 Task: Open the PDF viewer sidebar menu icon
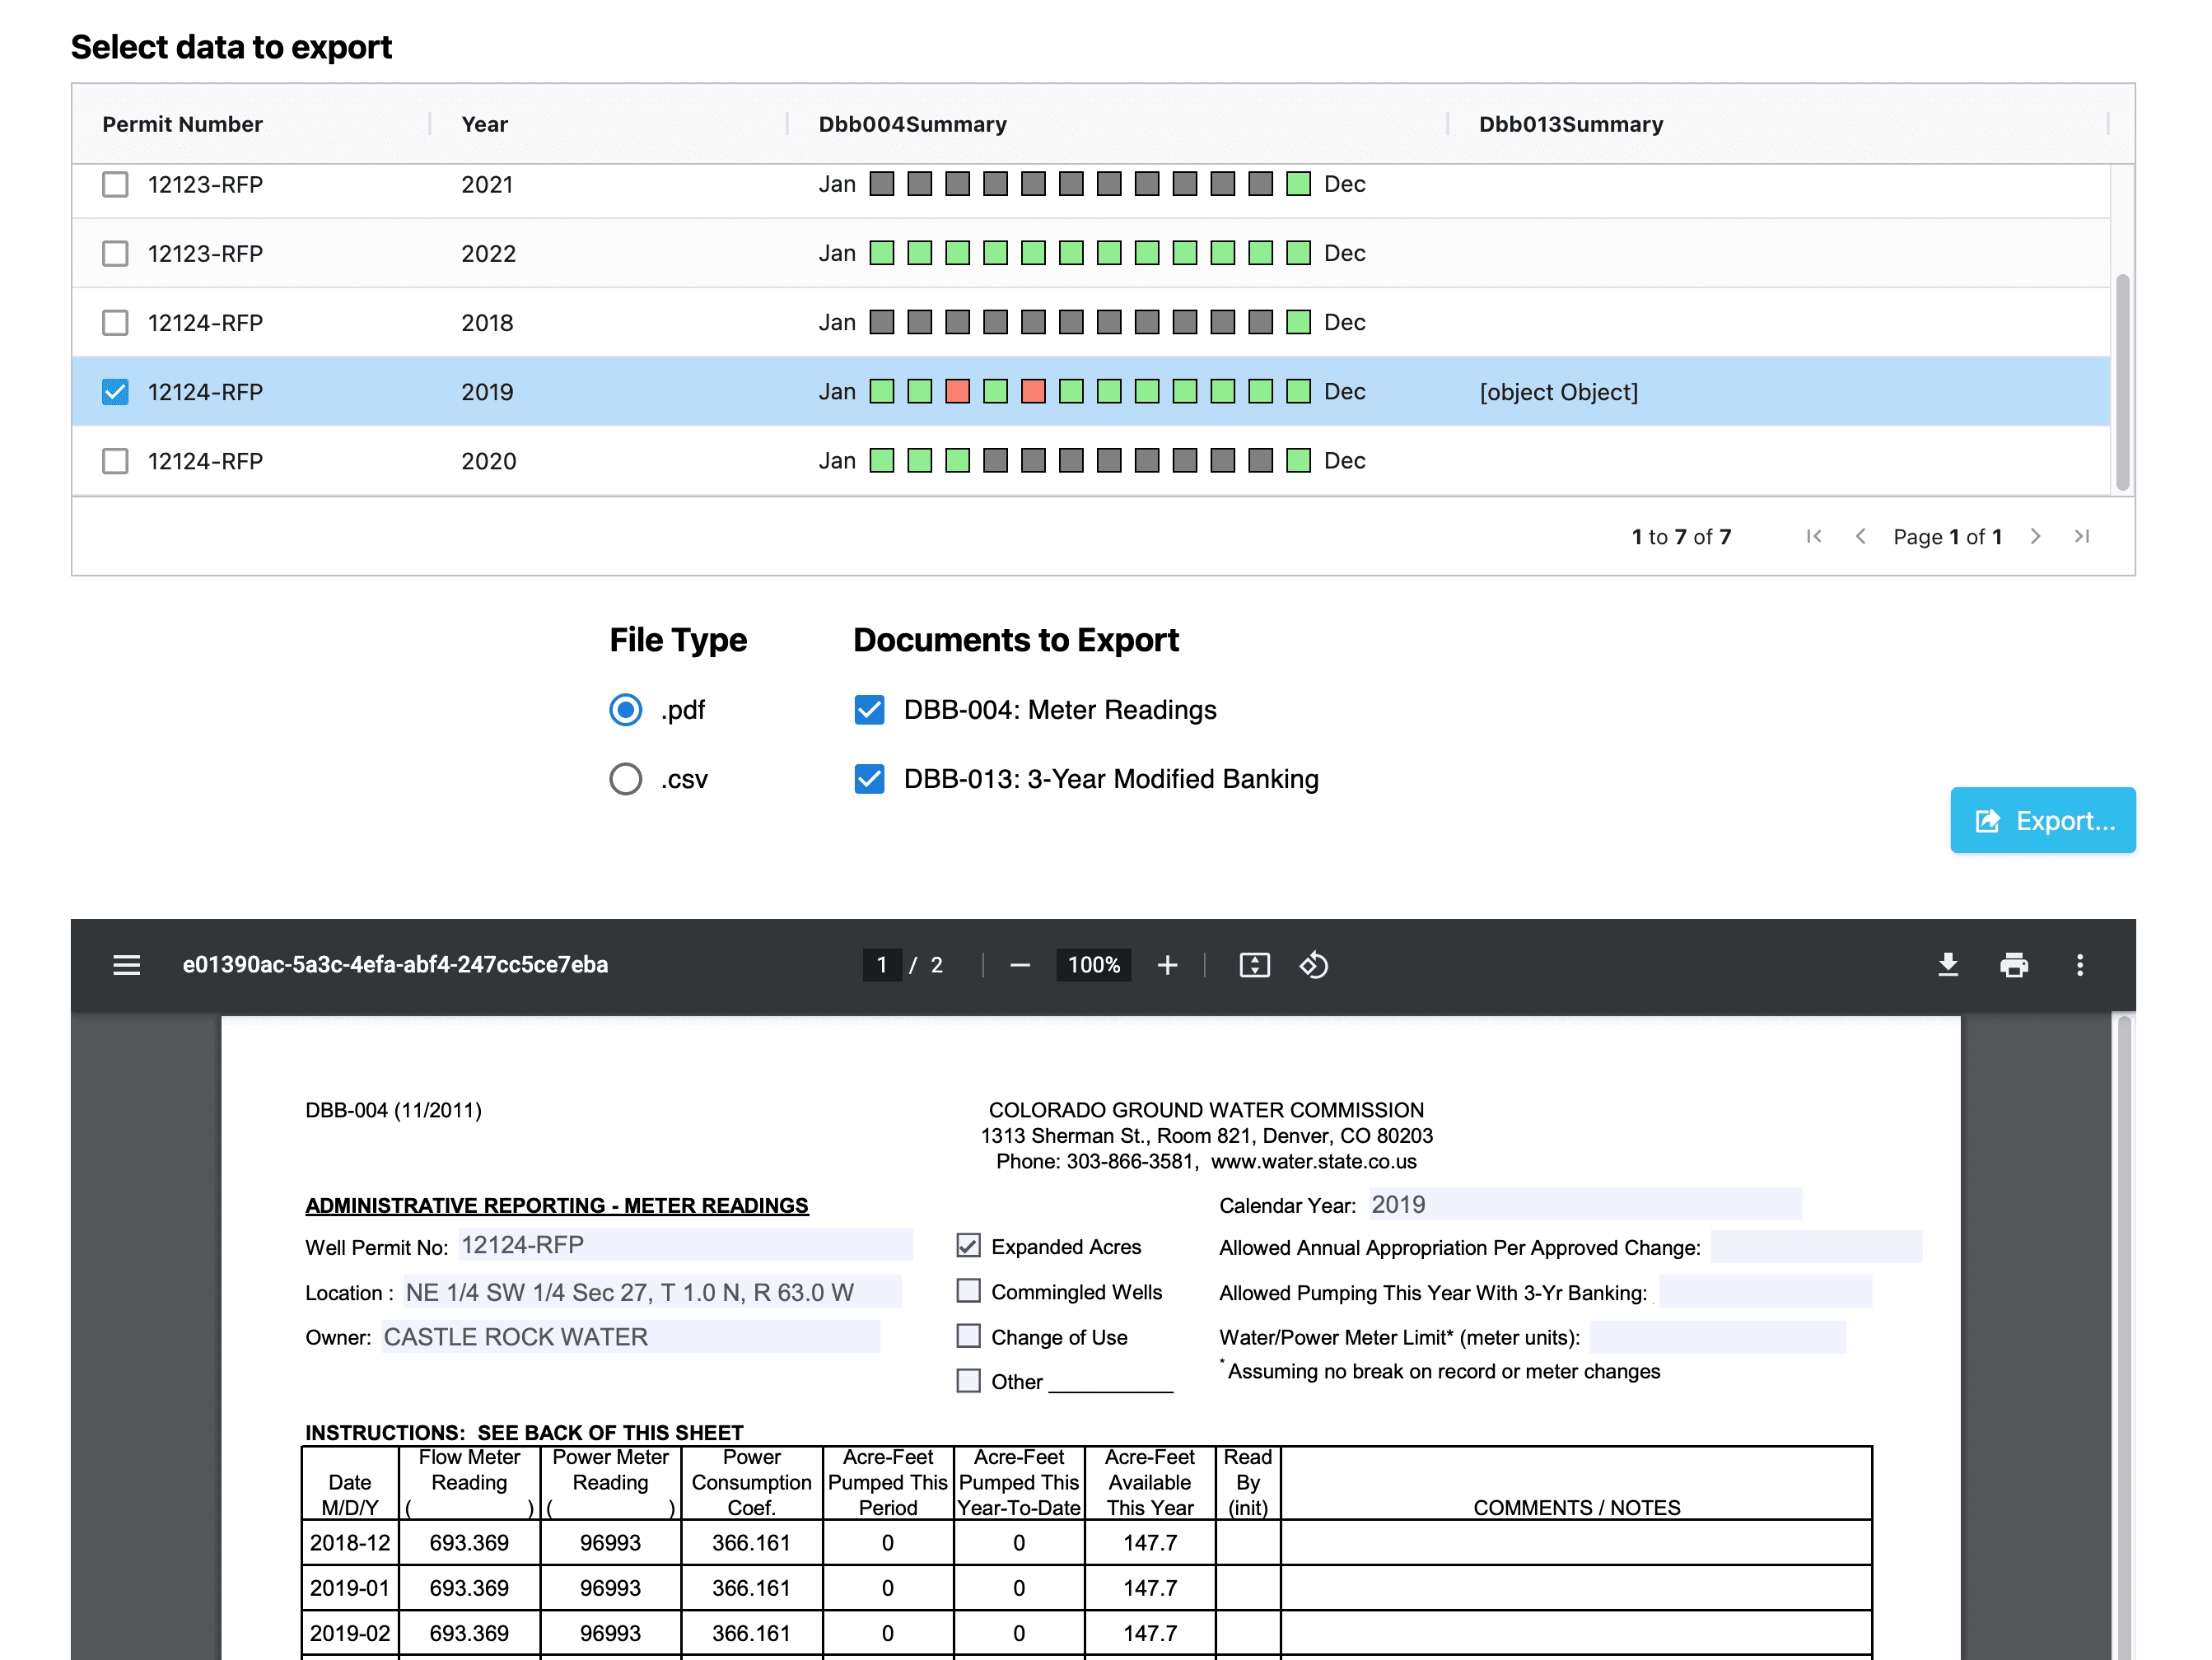[126, 965]
